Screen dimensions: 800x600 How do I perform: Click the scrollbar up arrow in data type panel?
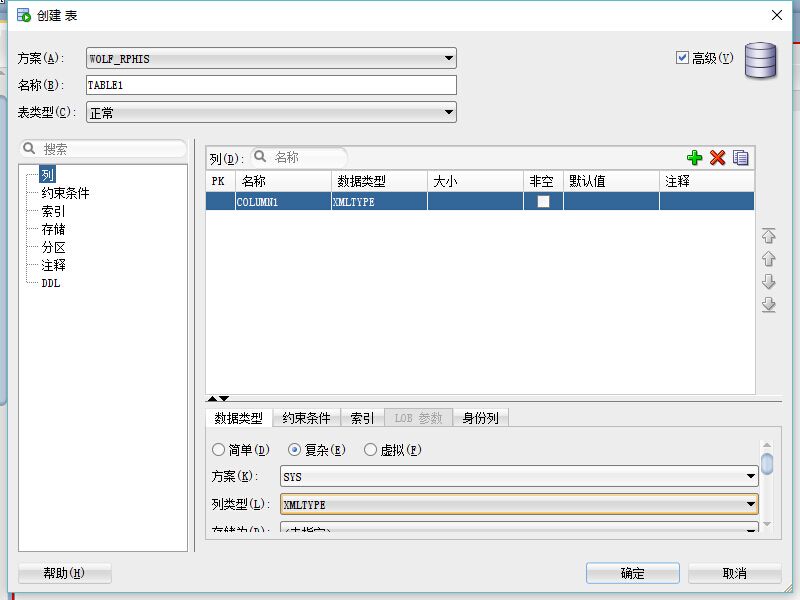[x=766, y=445]
